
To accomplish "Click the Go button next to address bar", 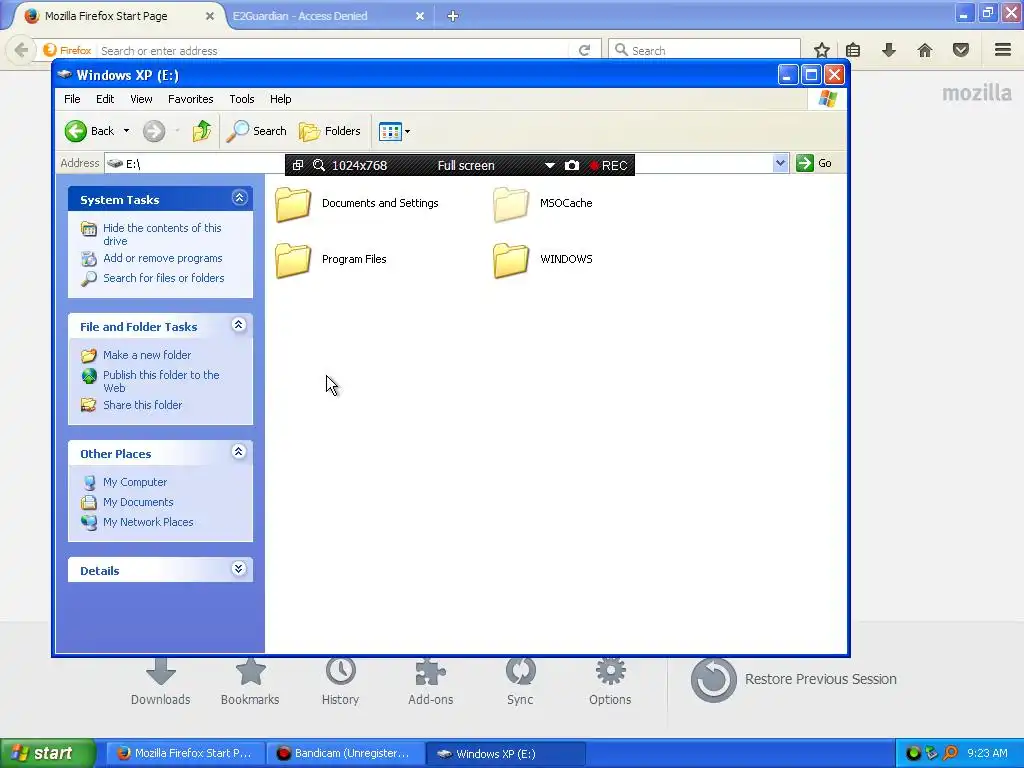I will (x=814, y=163).
